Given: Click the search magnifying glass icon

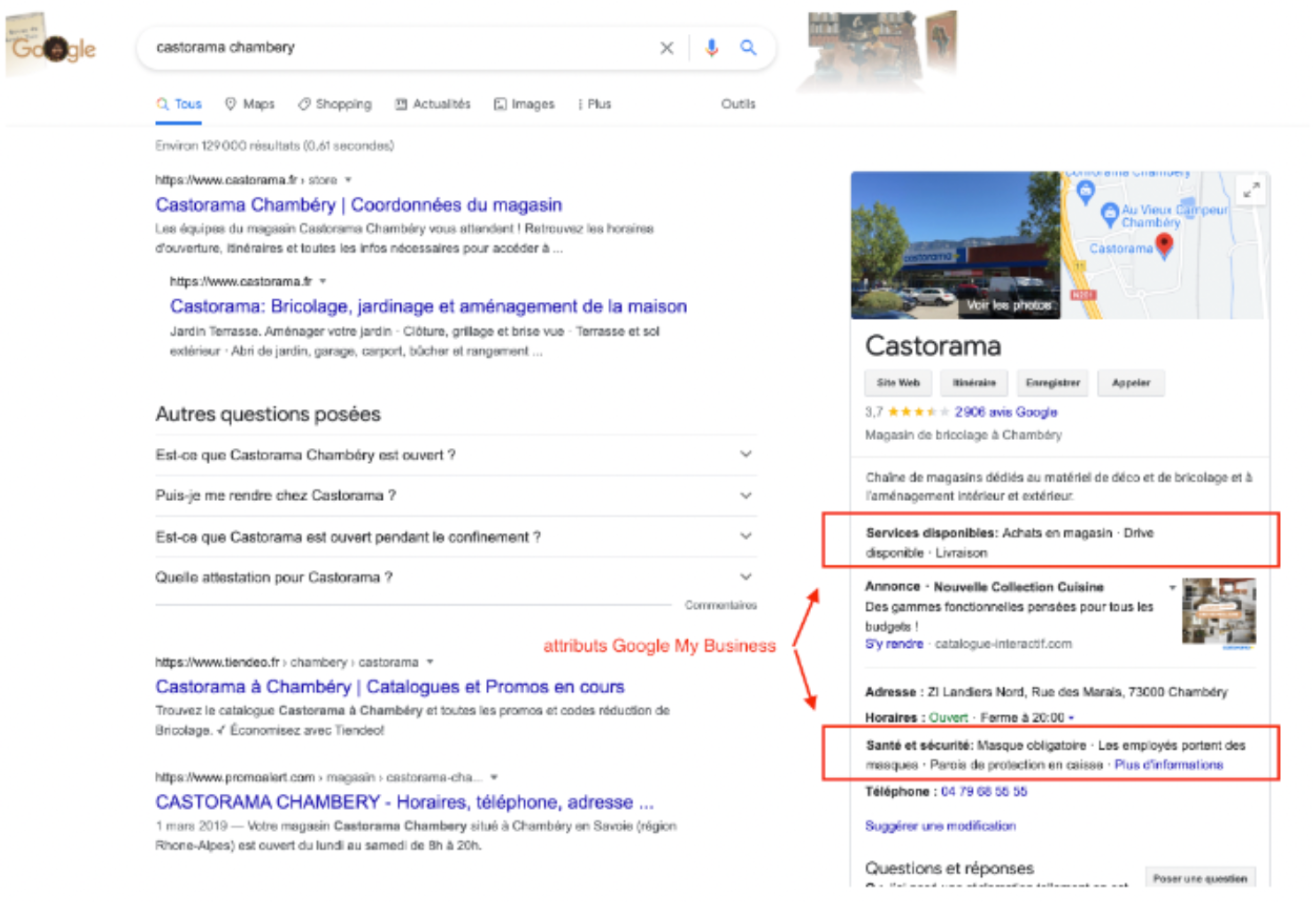Looking at the screenshot, I should [x=749, y=46].
